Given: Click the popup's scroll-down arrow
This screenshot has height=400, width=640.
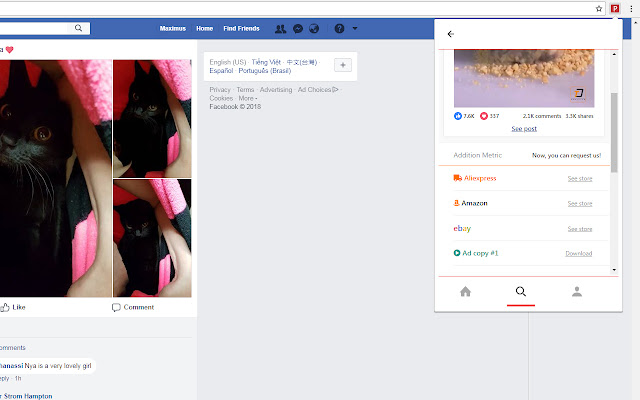Looking at the screenshot, I should (614, 270).
